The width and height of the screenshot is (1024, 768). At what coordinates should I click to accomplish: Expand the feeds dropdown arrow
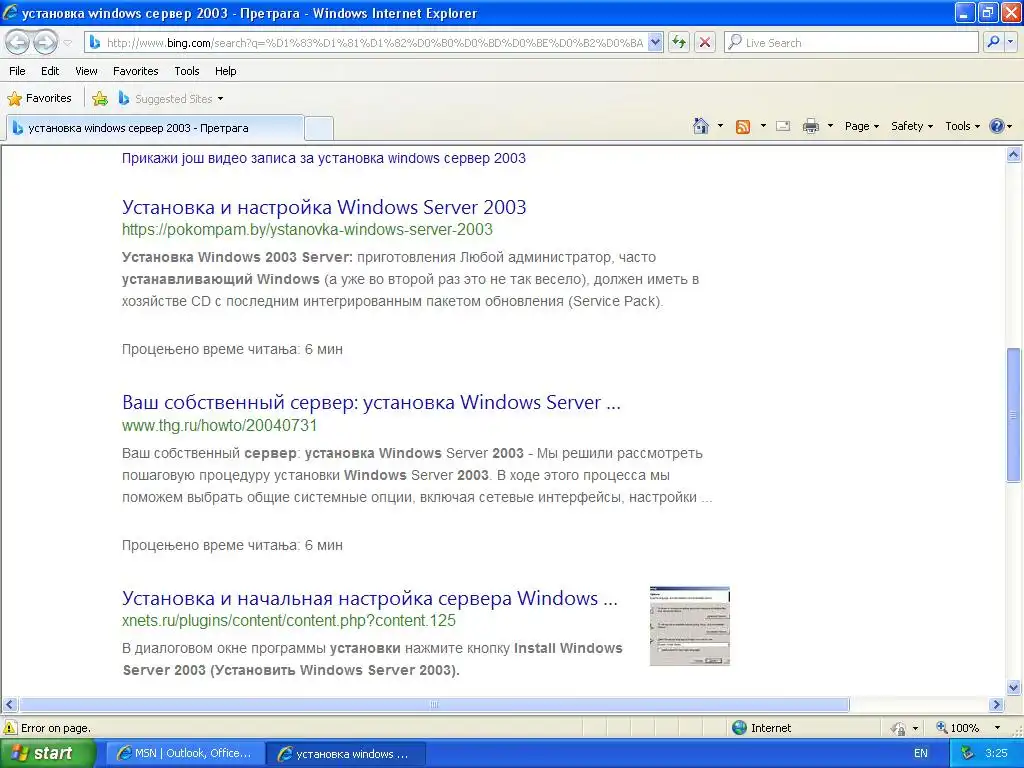tap(763, 126)
